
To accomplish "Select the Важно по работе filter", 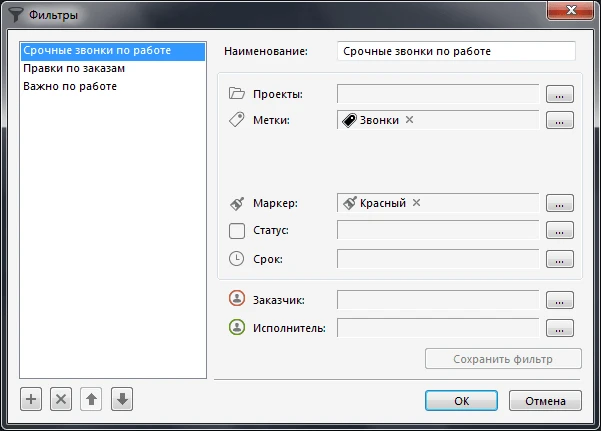I will point(70,86).
